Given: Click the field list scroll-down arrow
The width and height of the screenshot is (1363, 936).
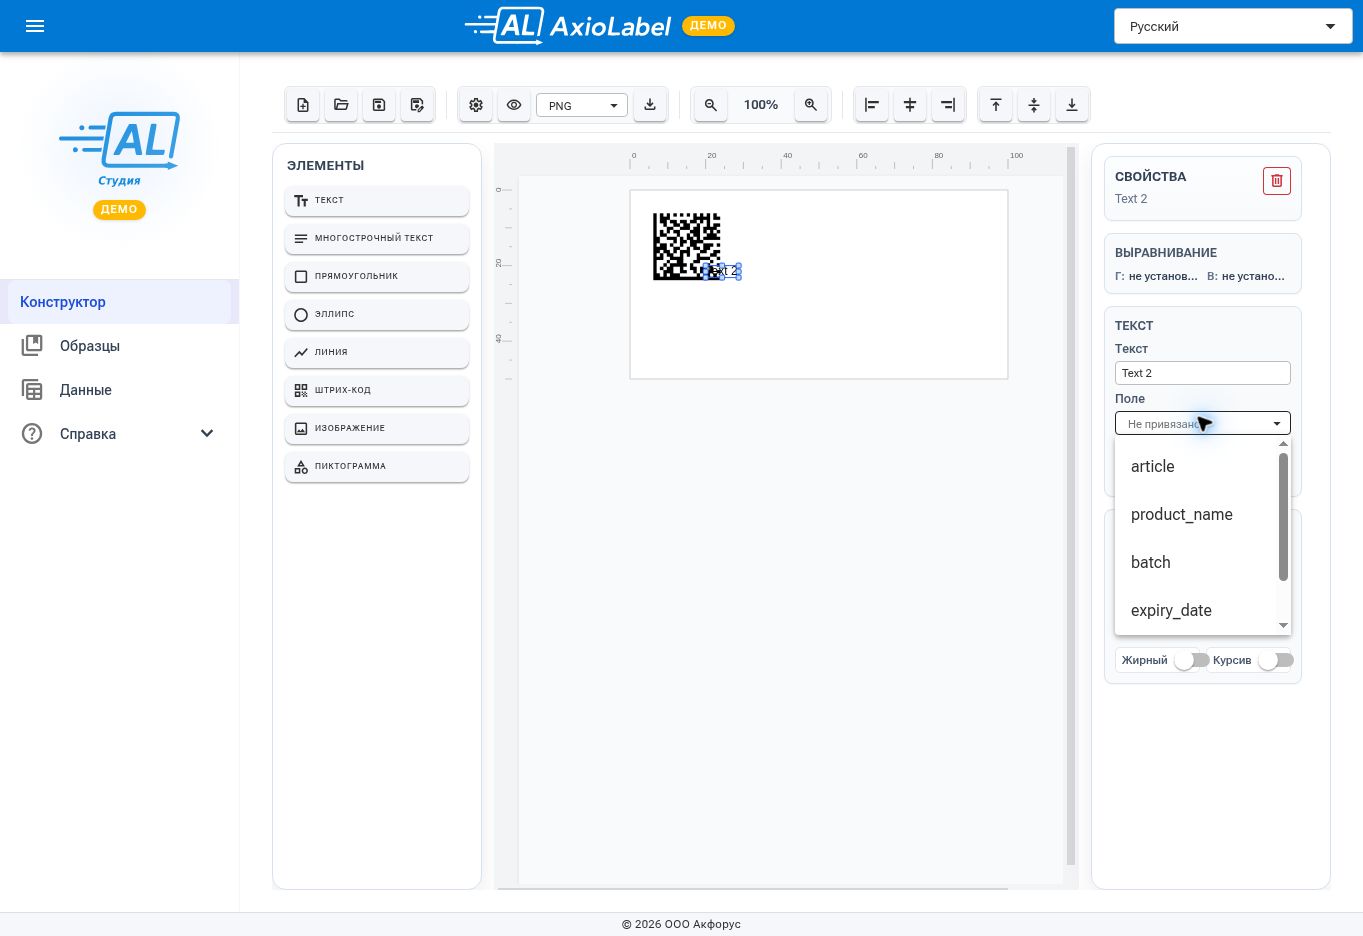Looking at the screenshot, I should pyautogui.click(x=1284, y=626).
